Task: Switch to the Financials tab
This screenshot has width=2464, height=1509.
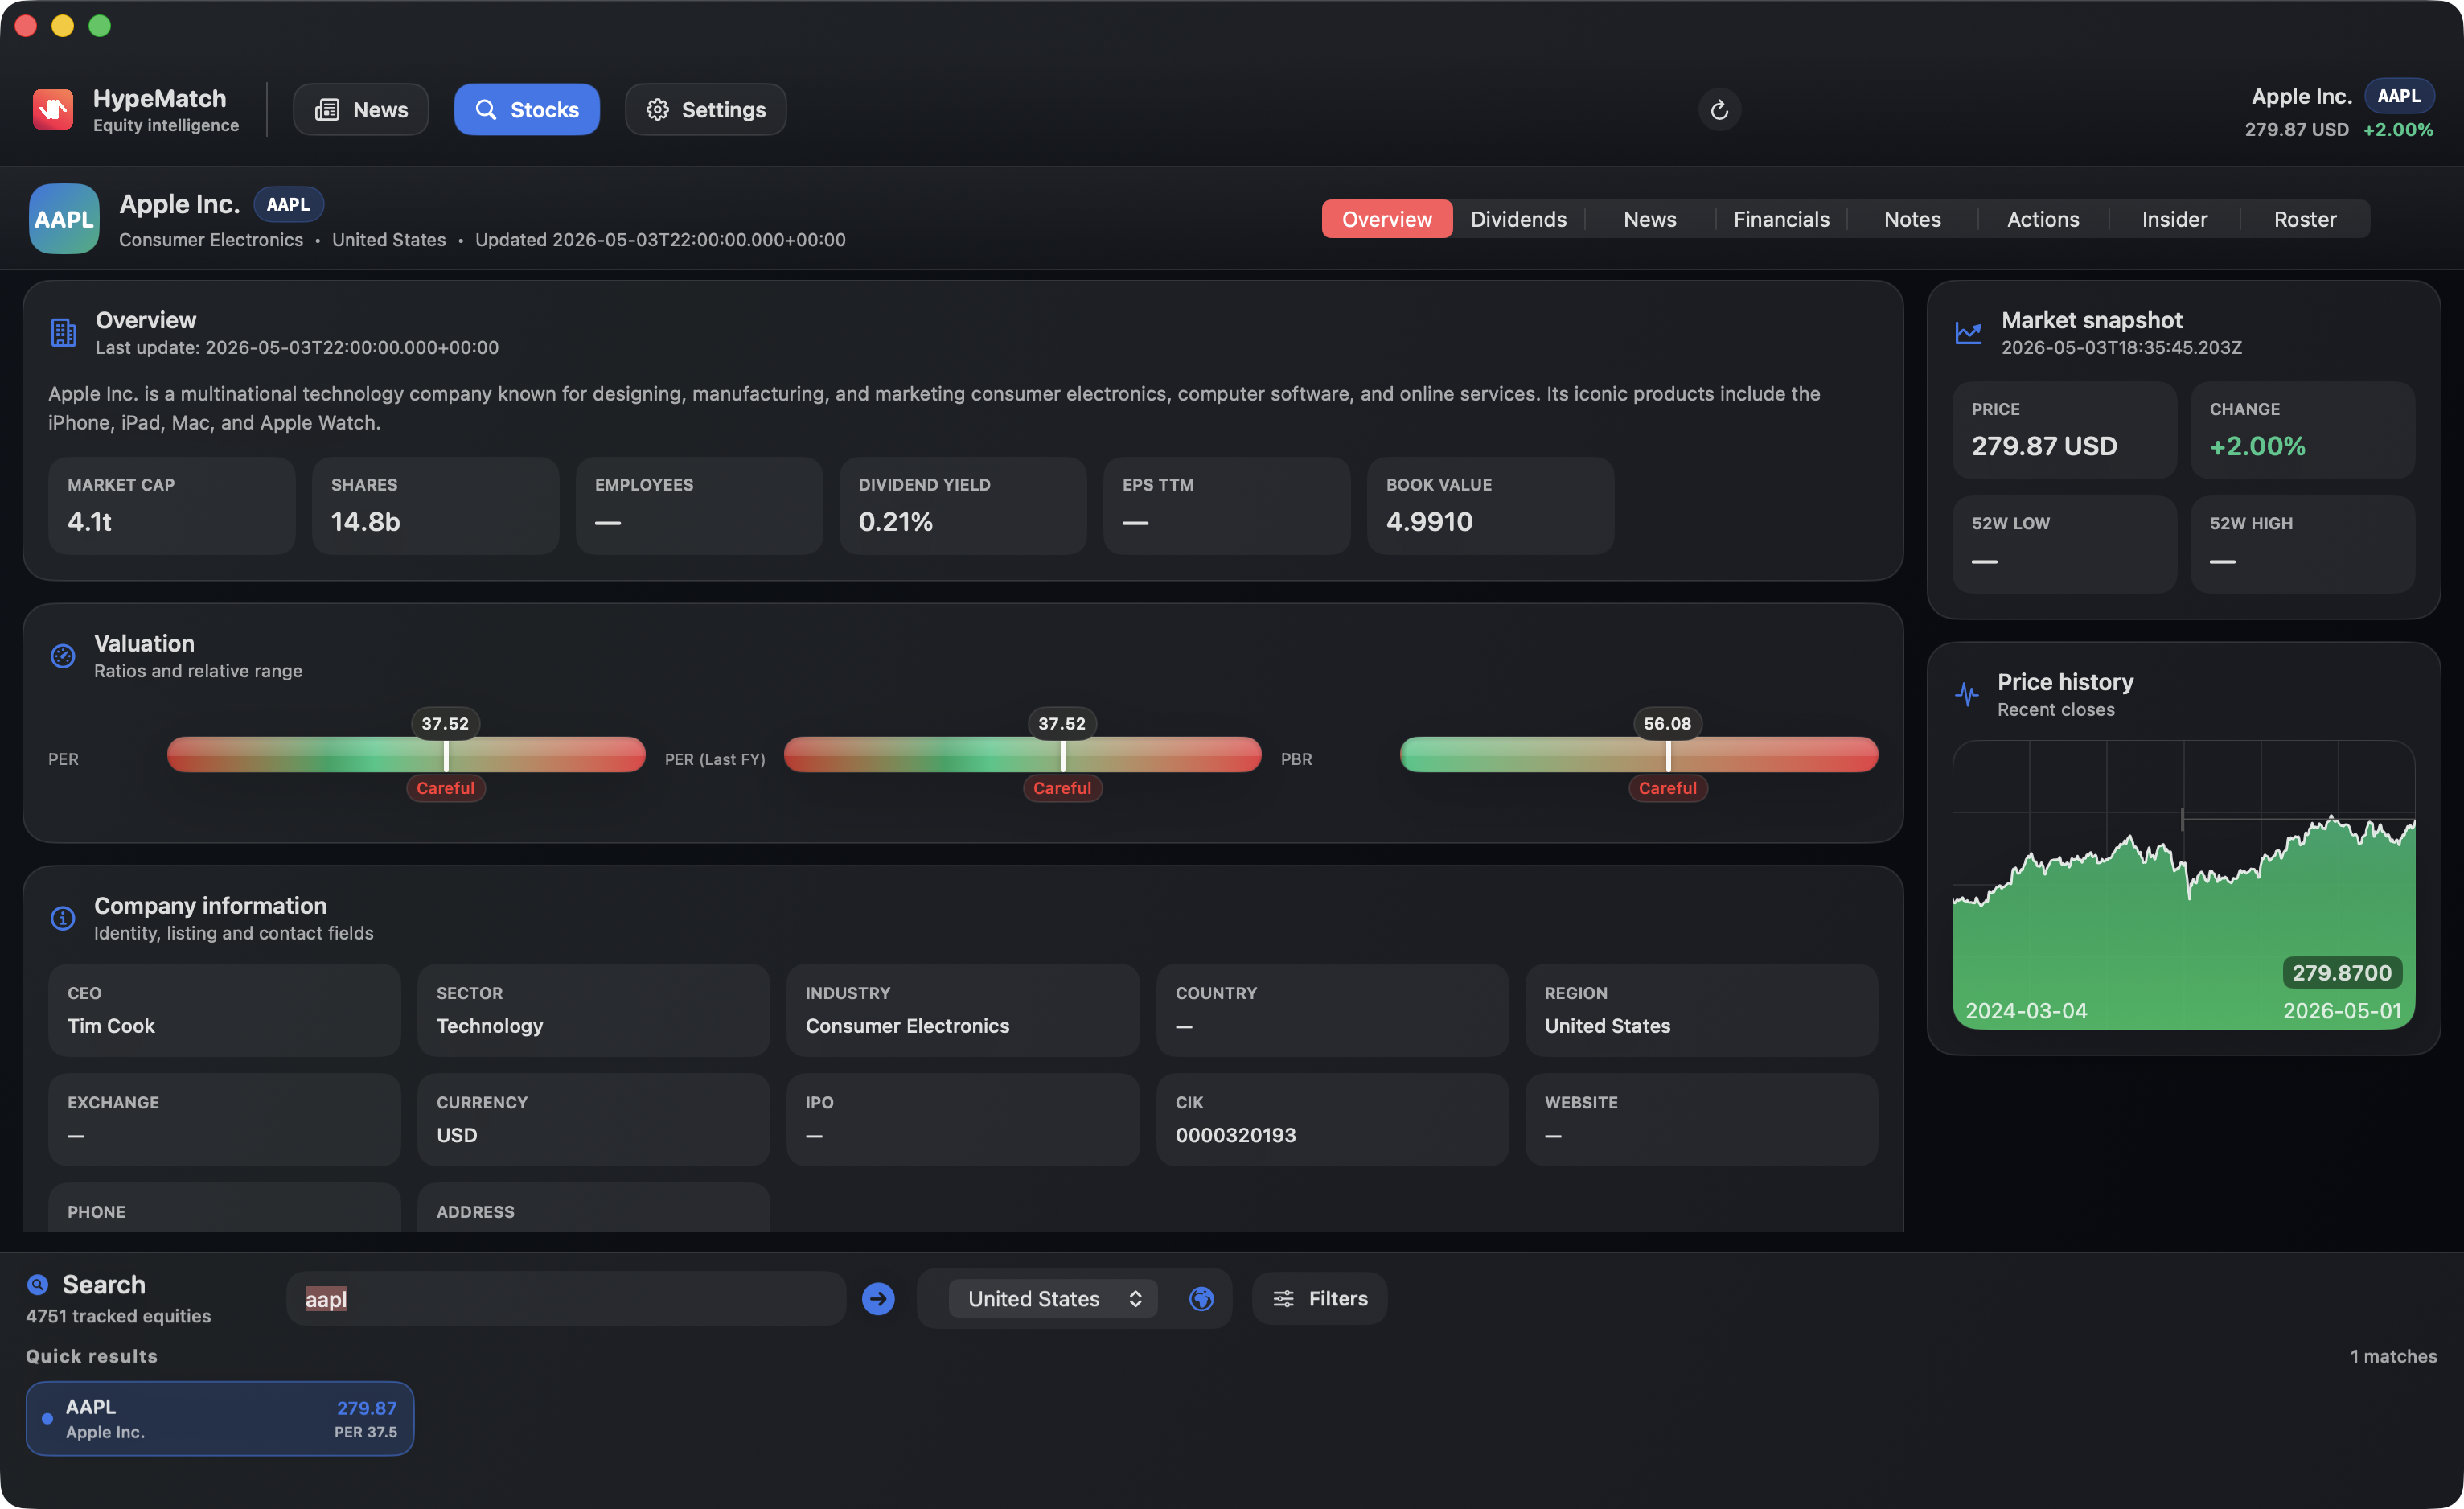Action: [x=1781, y=219]
